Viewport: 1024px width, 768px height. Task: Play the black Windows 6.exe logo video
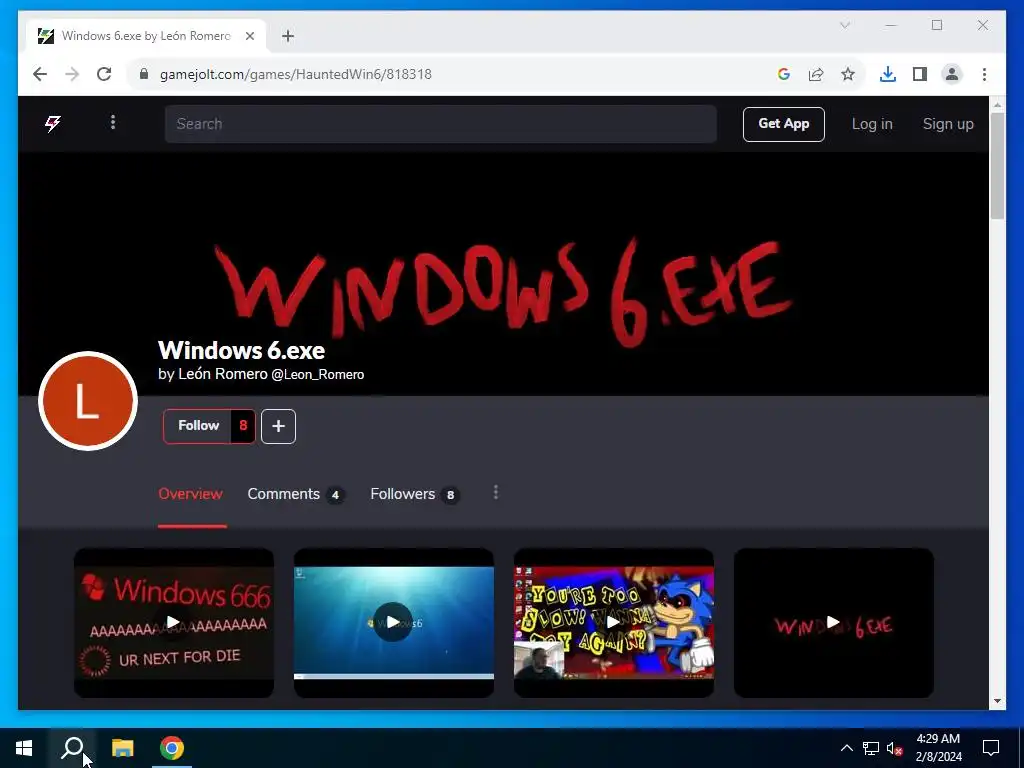[x=834, y=623]
